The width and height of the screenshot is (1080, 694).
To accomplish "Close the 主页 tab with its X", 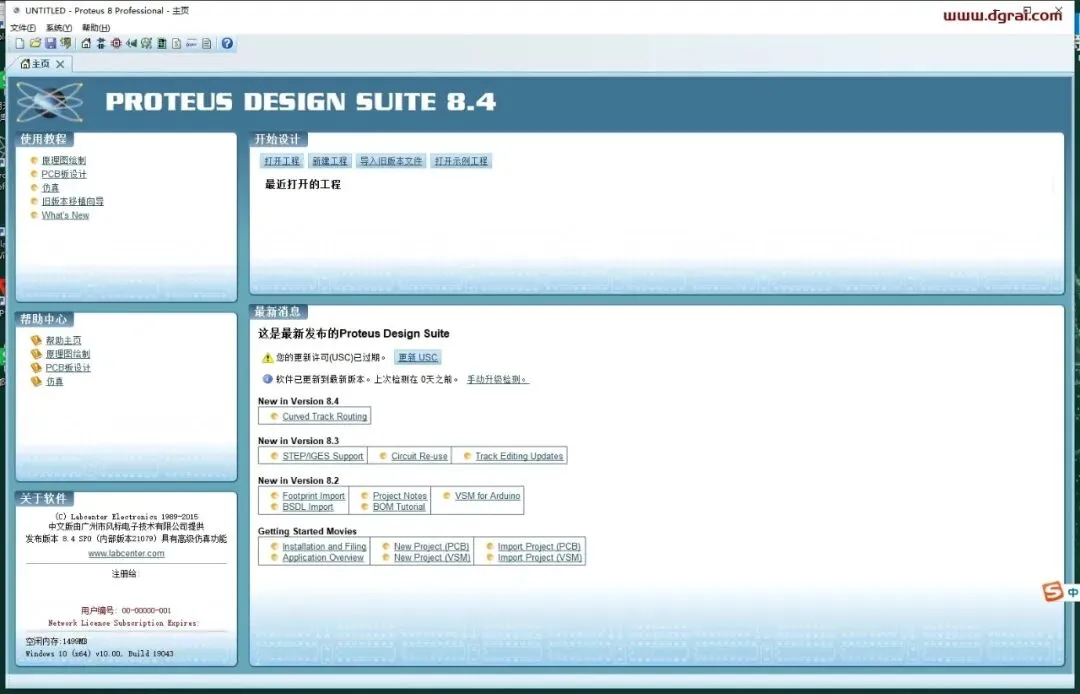I will tap(60, 64).
